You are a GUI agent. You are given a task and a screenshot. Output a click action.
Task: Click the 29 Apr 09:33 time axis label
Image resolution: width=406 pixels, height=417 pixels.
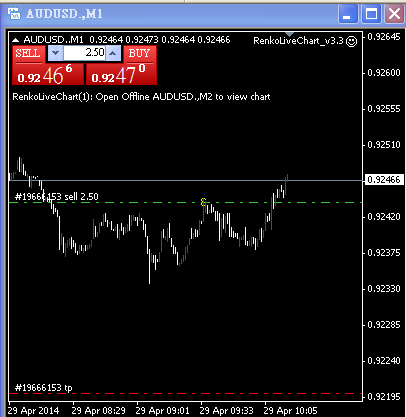click(227, 410)
